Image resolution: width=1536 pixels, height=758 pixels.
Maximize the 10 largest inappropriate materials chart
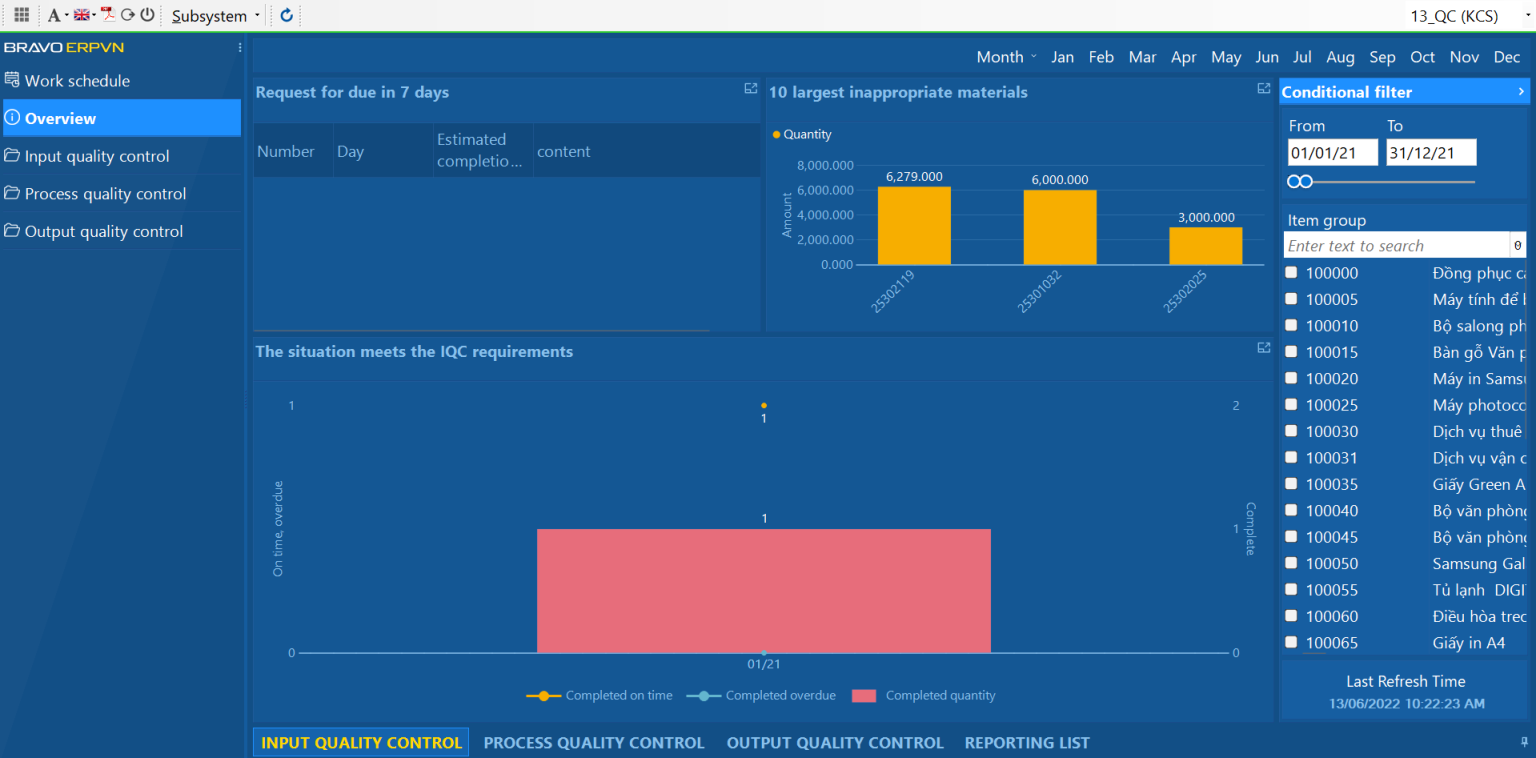click(x=1264, y=89)
